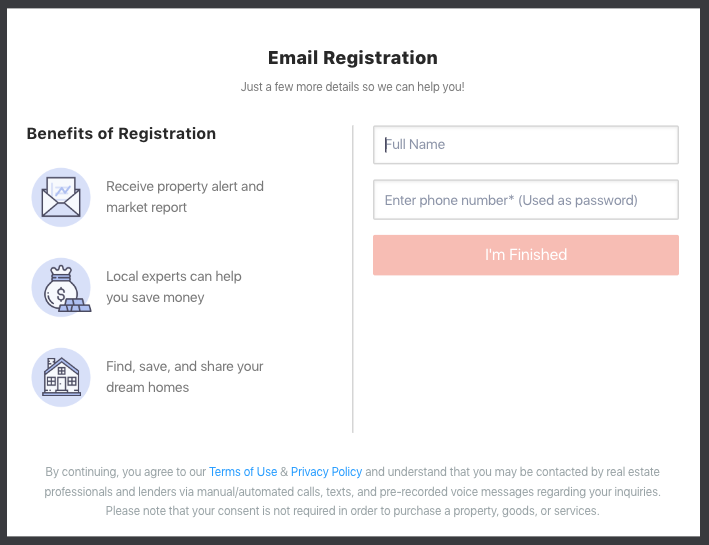Click the vertical divider between panels

[353, 280]
